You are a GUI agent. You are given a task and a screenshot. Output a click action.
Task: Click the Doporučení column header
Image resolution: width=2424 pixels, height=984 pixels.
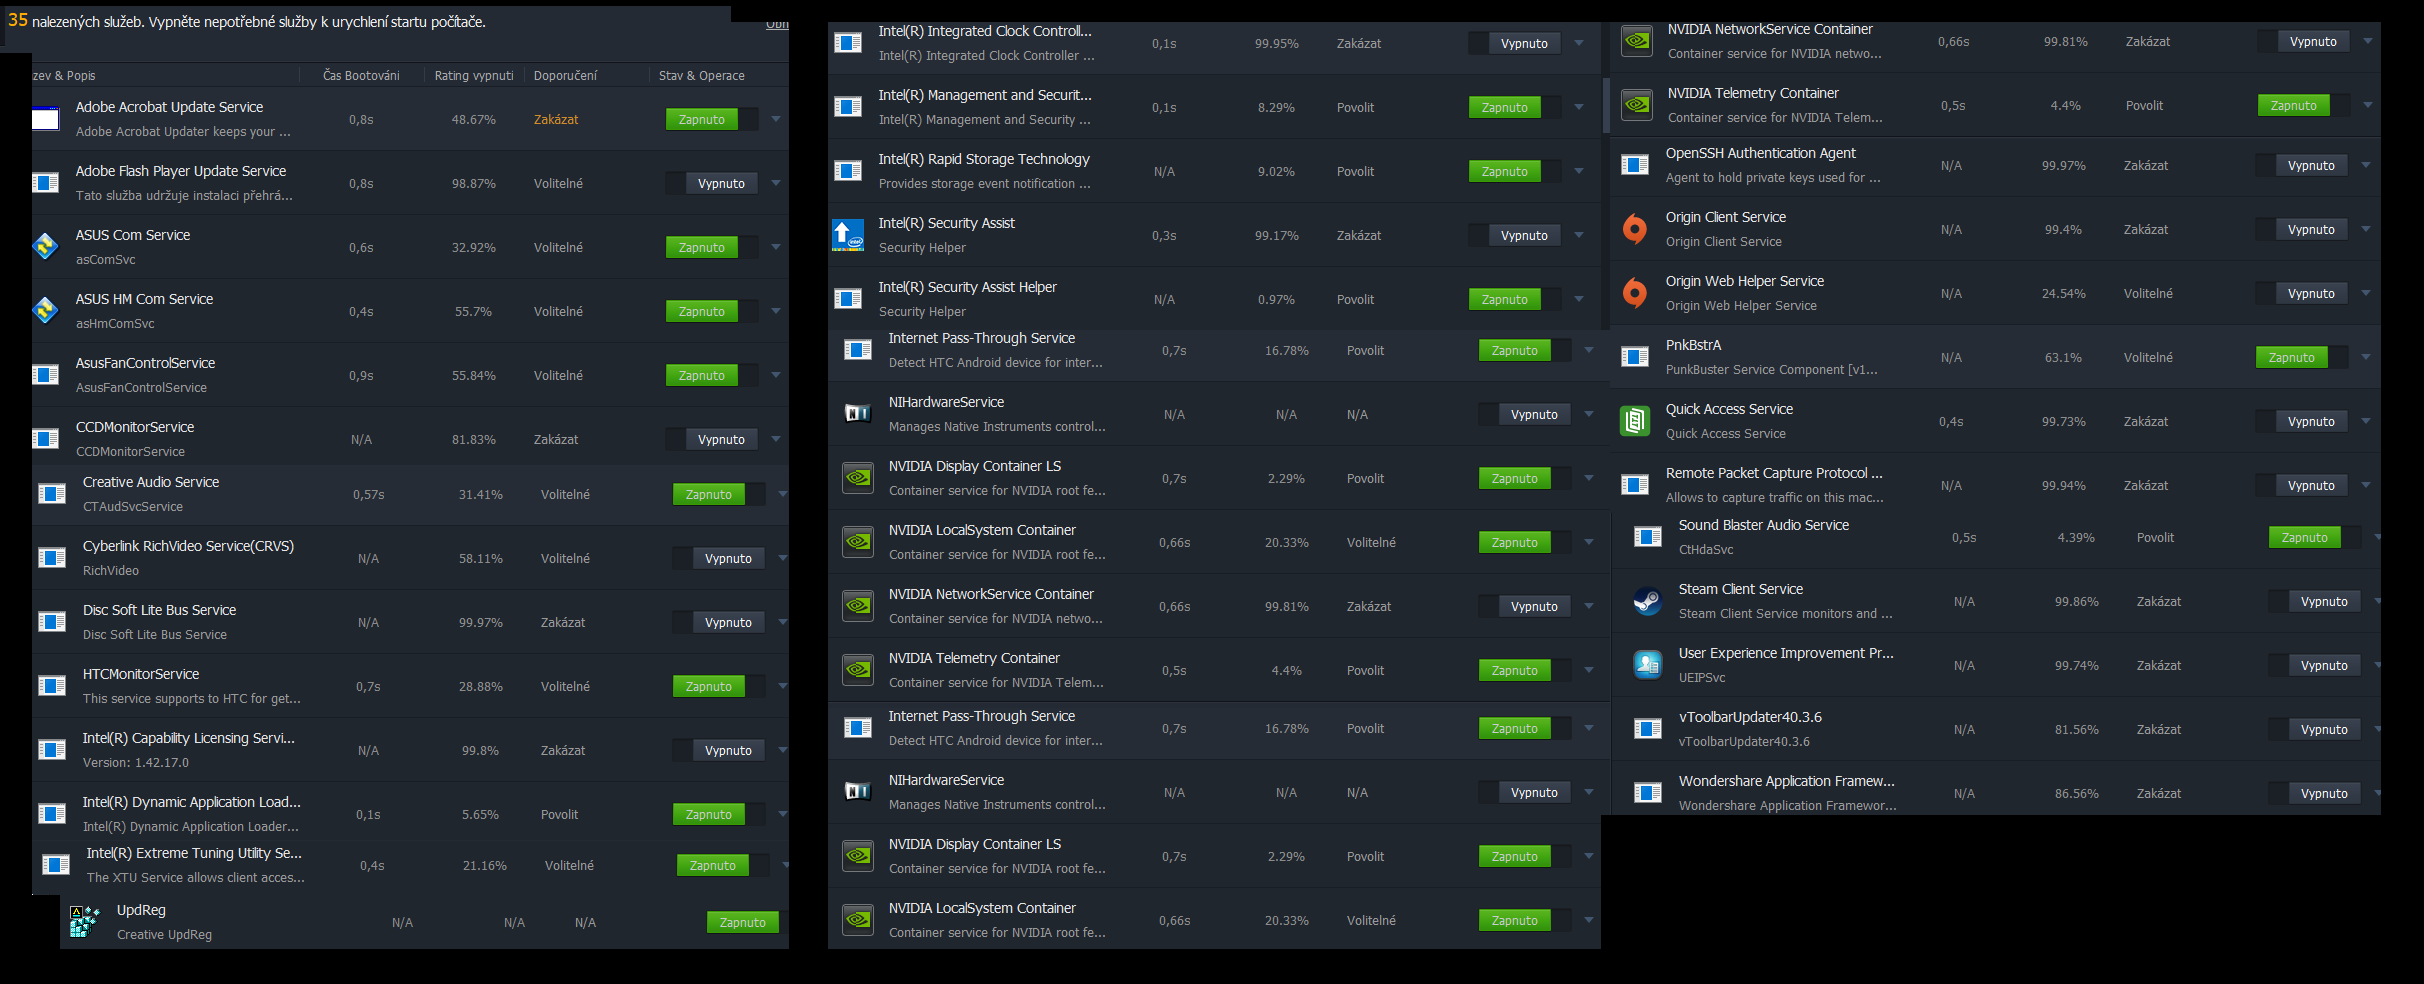pyautogui.click(x=565, y=75)
